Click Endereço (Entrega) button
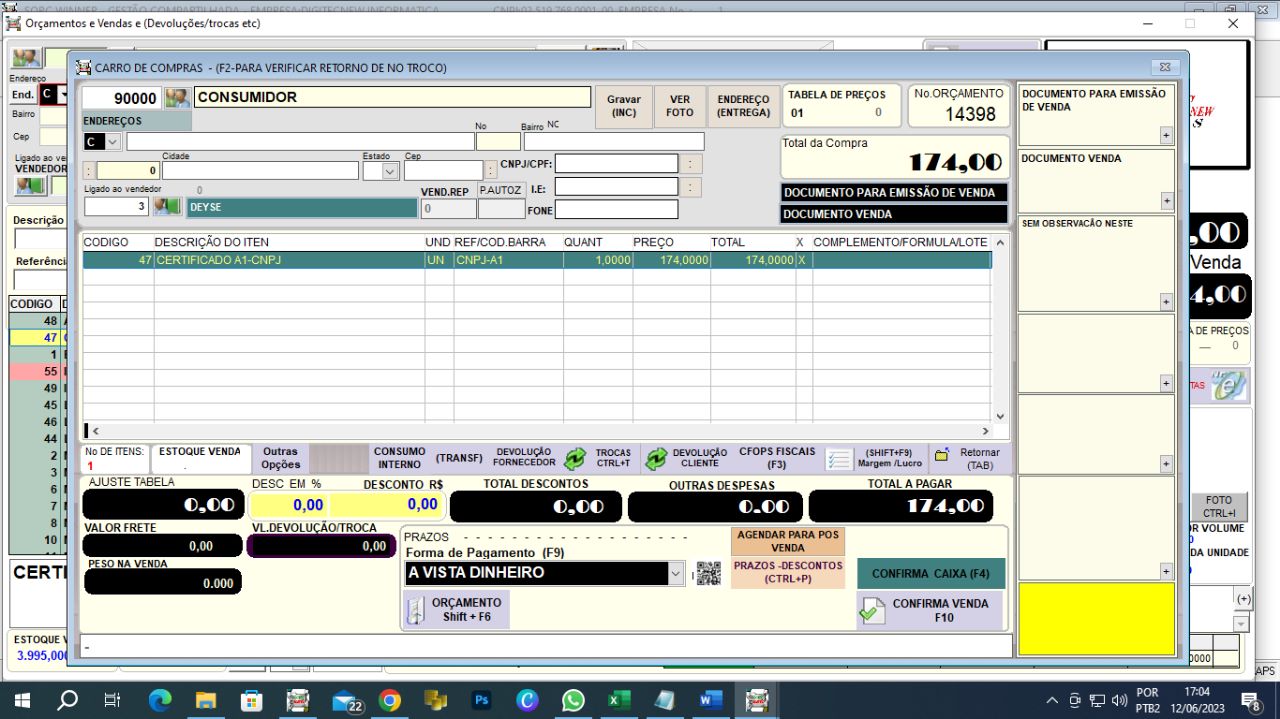 click(x=743, y=106)
